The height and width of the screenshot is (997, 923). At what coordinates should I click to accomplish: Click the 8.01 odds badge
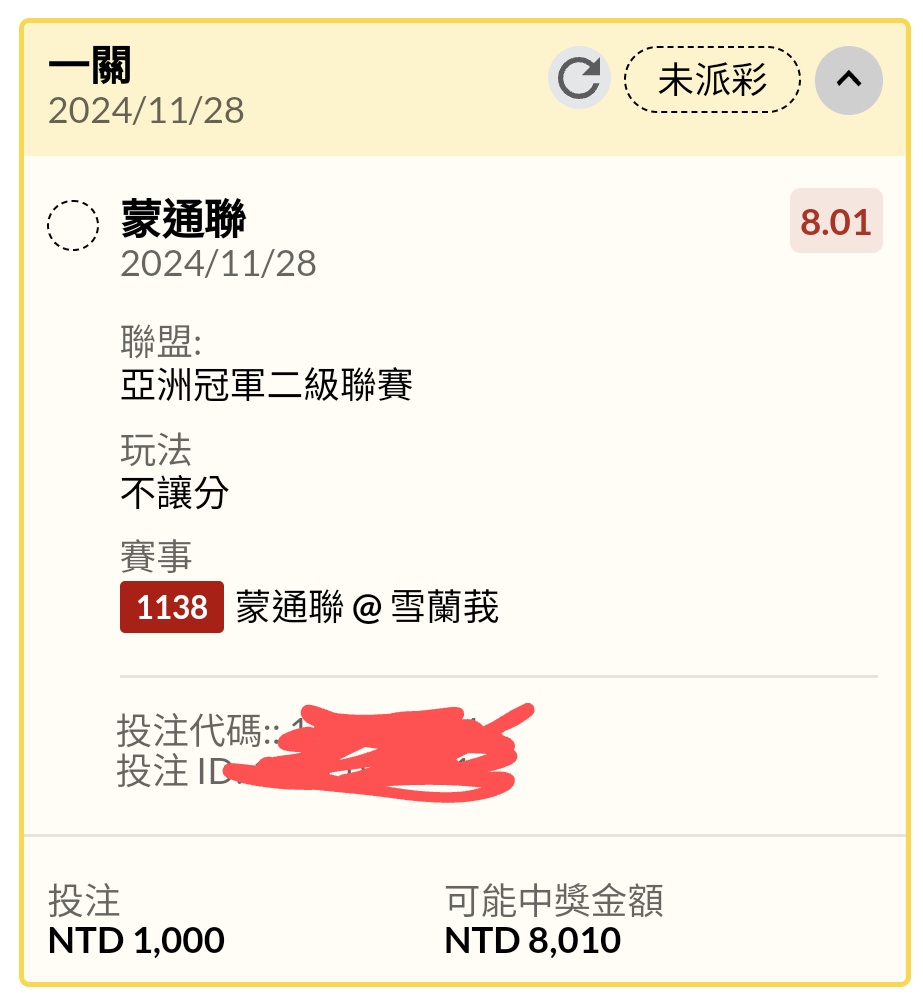click(836, 221)
